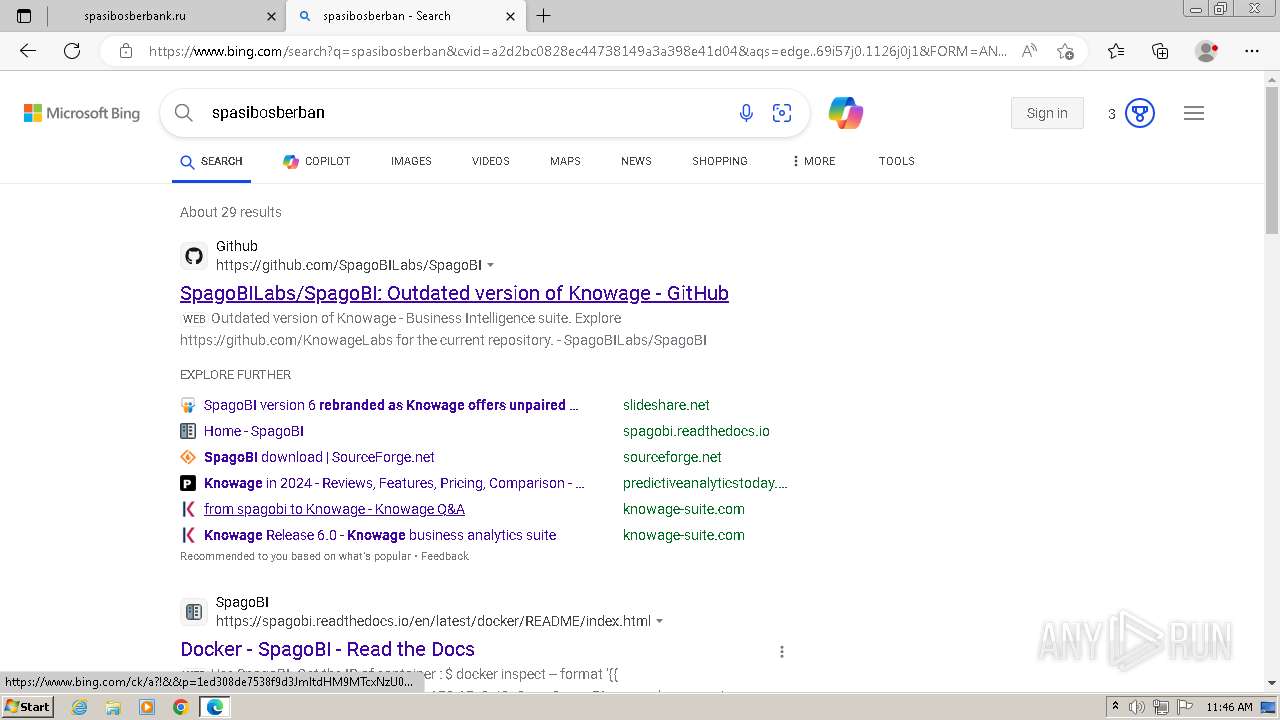Add this page to favorites
The width and height of the screenshot is (1280, 720).
pyautogui.click(x=1065, y=51)
